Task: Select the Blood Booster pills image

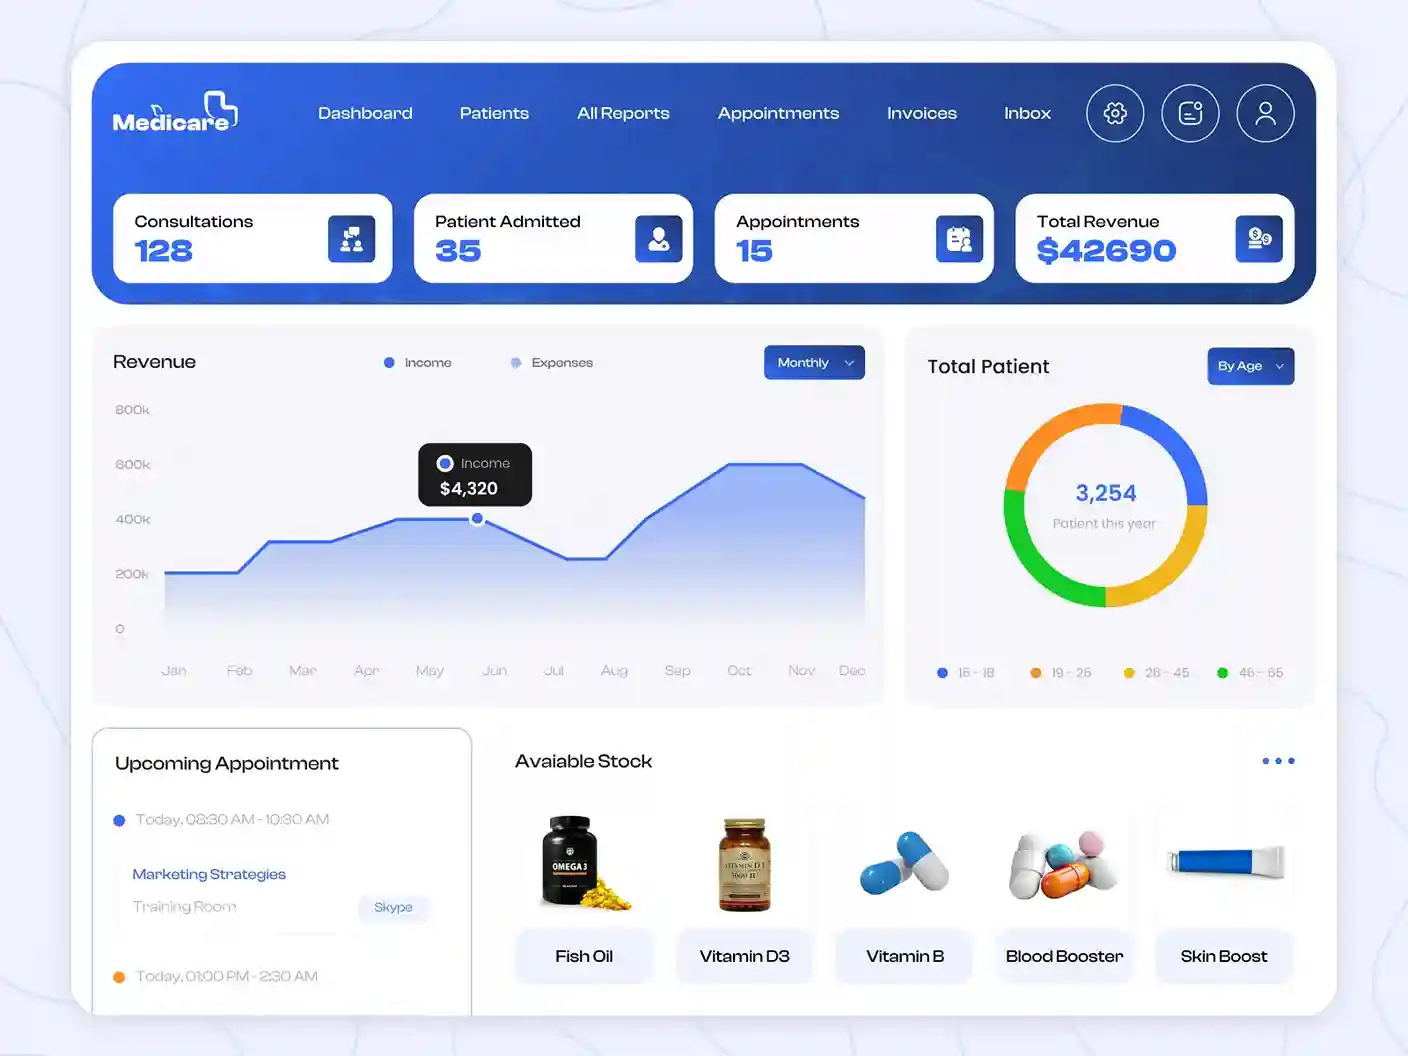Action: [x=1063, y=864]
